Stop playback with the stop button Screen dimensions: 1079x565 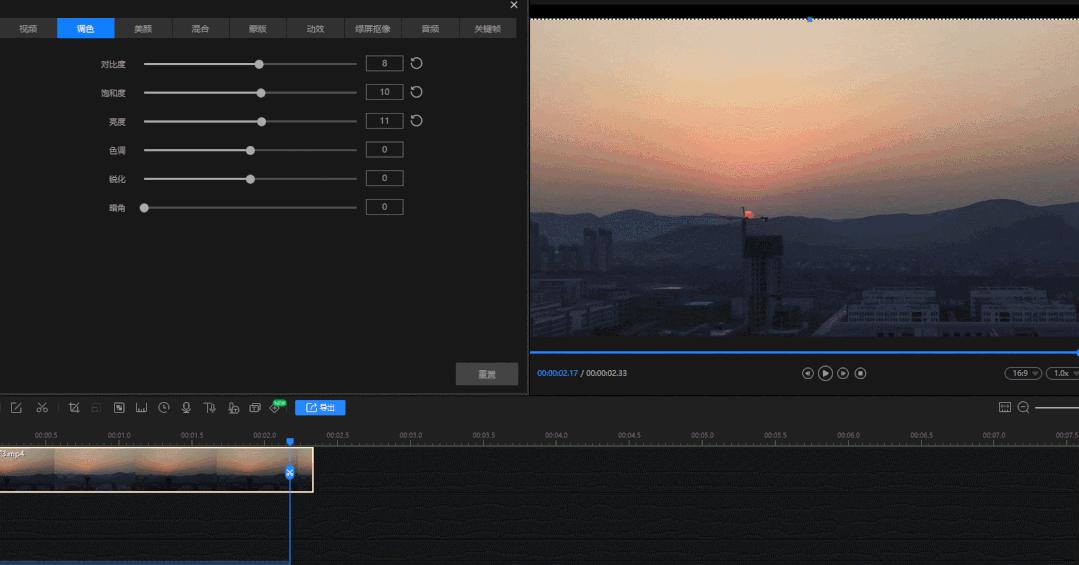[x=860, y=373]
